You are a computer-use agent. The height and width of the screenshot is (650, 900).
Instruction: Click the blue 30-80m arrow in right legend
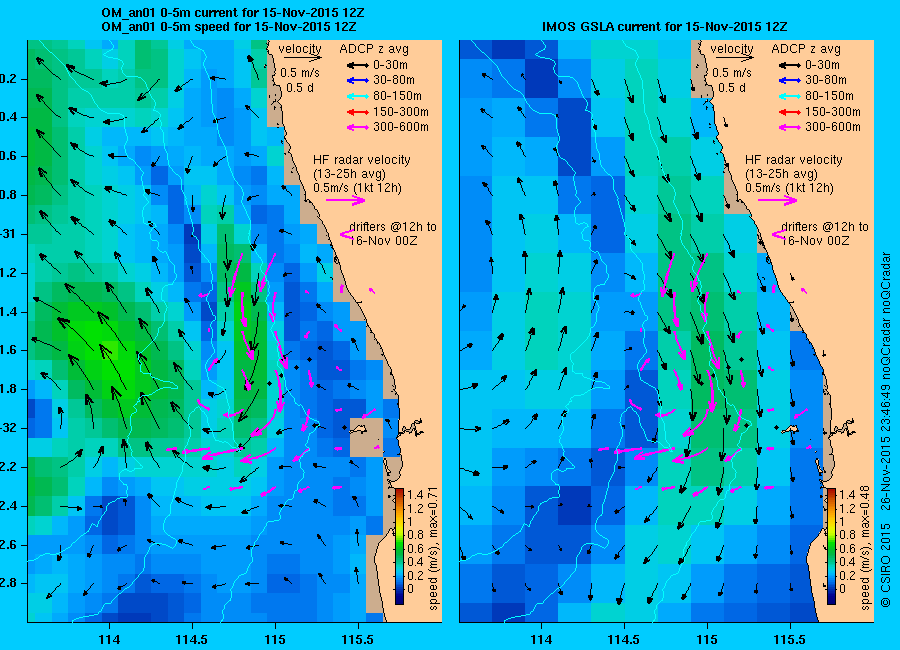click(x=790, y=81)
